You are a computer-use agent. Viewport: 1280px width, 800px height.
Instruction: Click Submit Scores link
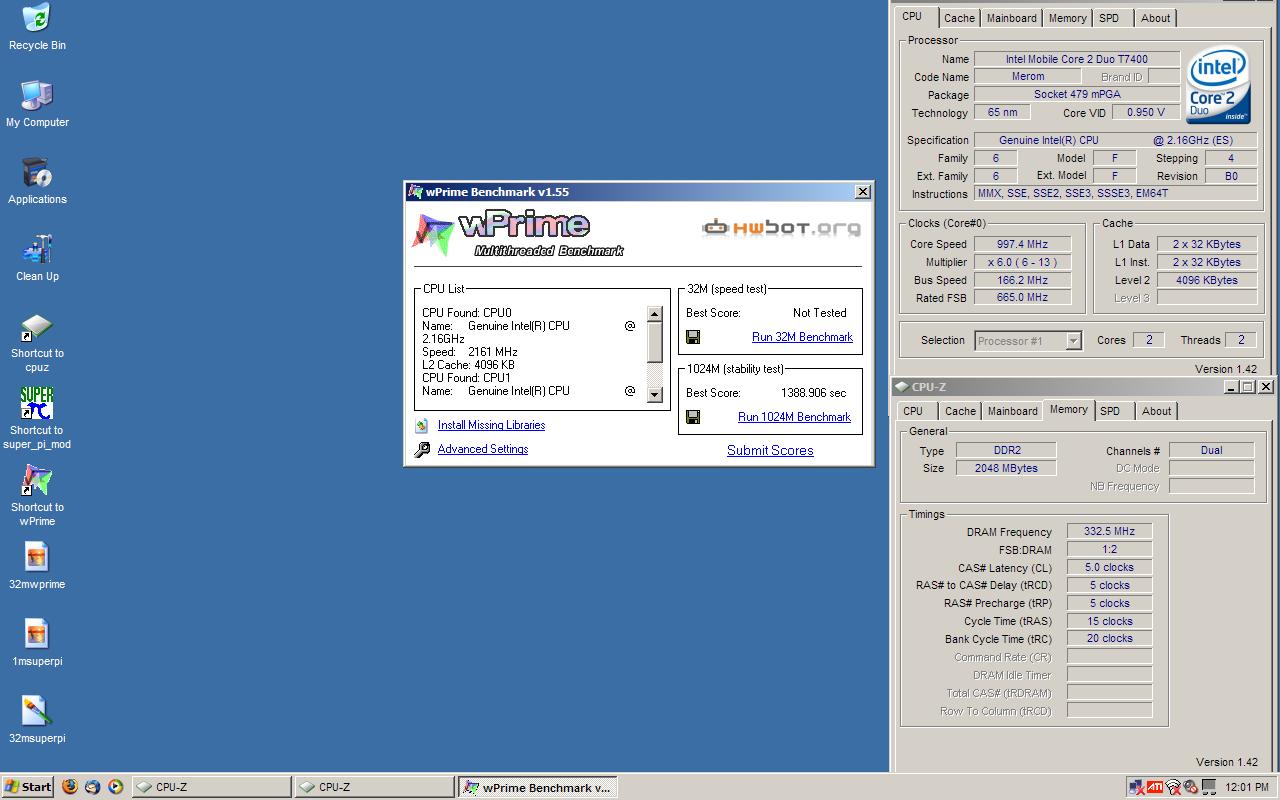(x=770, y=450)
